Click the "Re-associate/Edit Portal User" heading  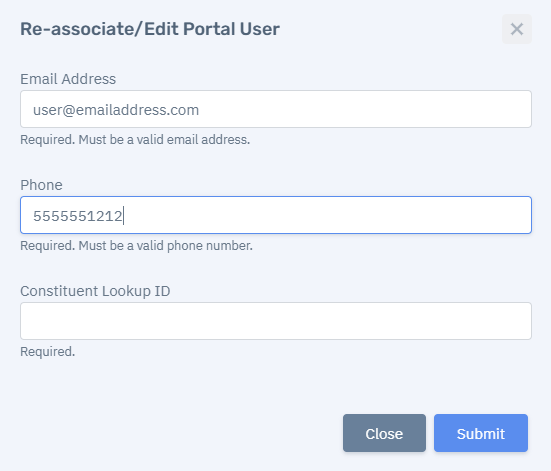pos(150,29)
